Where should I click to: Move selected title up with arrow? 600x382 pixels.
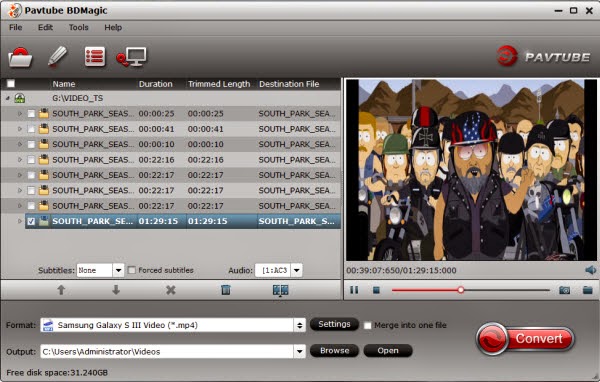click(61, 290)
